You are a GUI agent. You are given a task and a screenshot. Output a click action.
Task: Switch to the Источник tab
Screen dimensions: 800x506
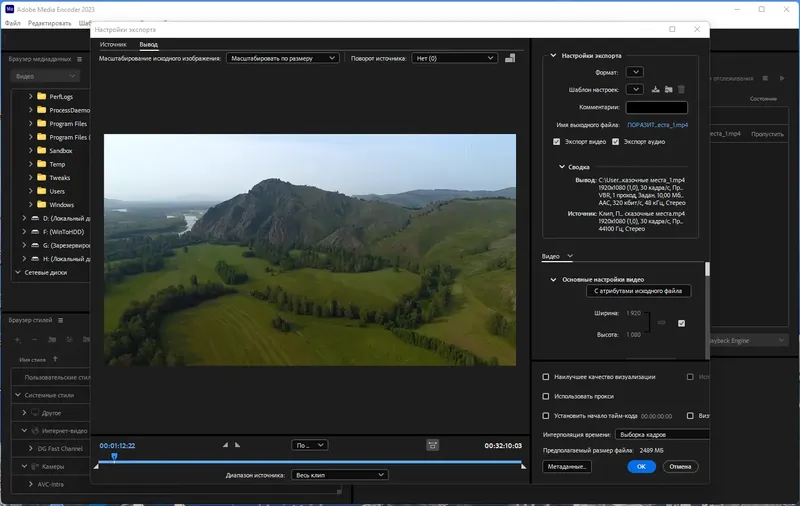tap(113, 45)
